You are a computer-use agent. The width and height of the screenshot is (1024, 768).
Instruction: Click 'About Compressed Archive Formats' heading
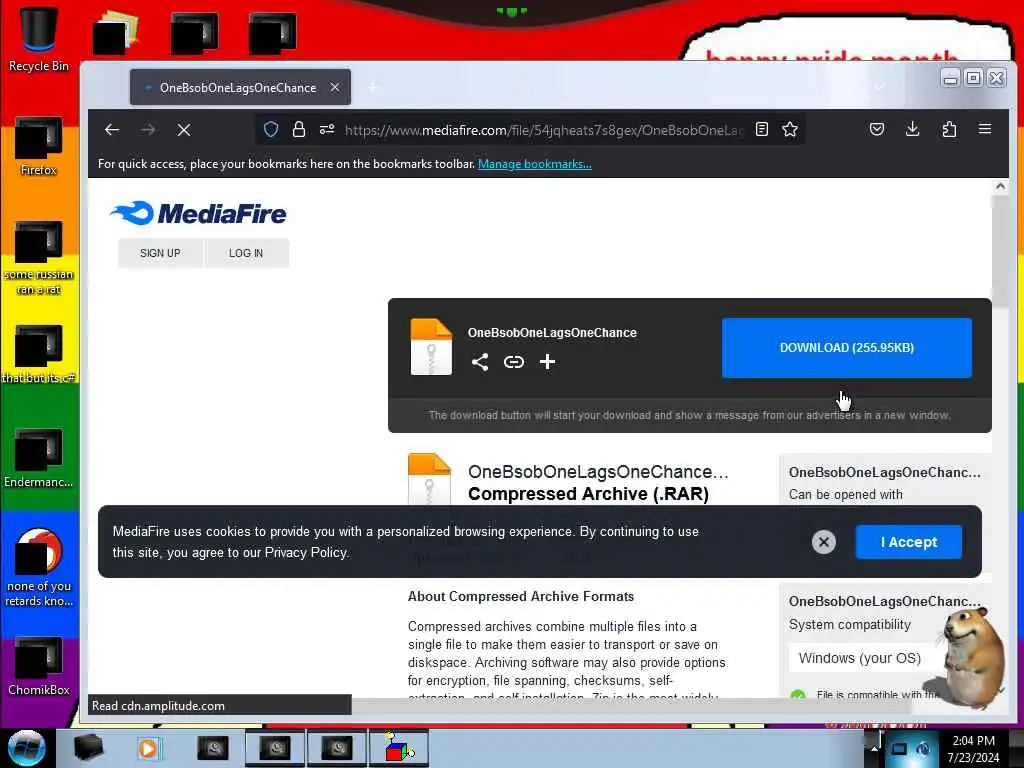(x=521, y=596)
